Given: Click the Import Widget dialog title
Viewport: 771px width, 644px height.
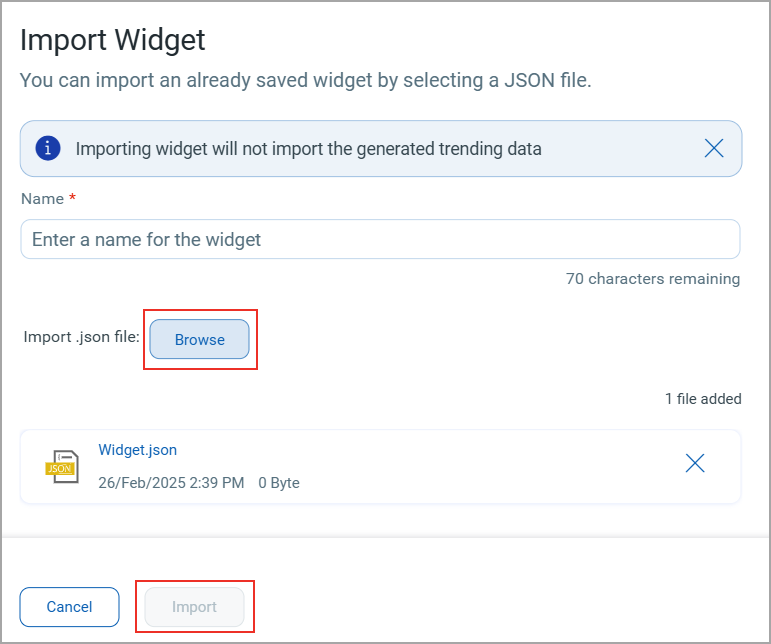Looking at the screenshot, I should [x=113, y=40].
